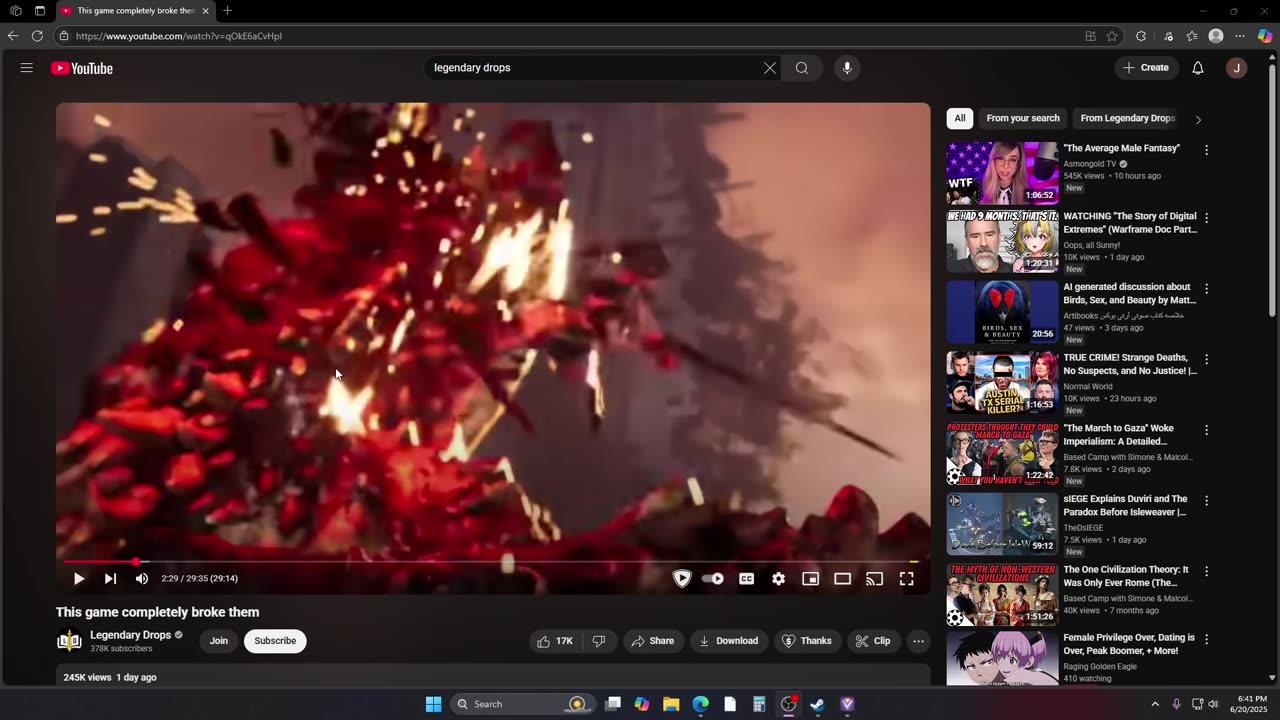Open menu for Female Privilege Over video
Viewport: 1280px width, 720px height.
[x=1207, y=639]
